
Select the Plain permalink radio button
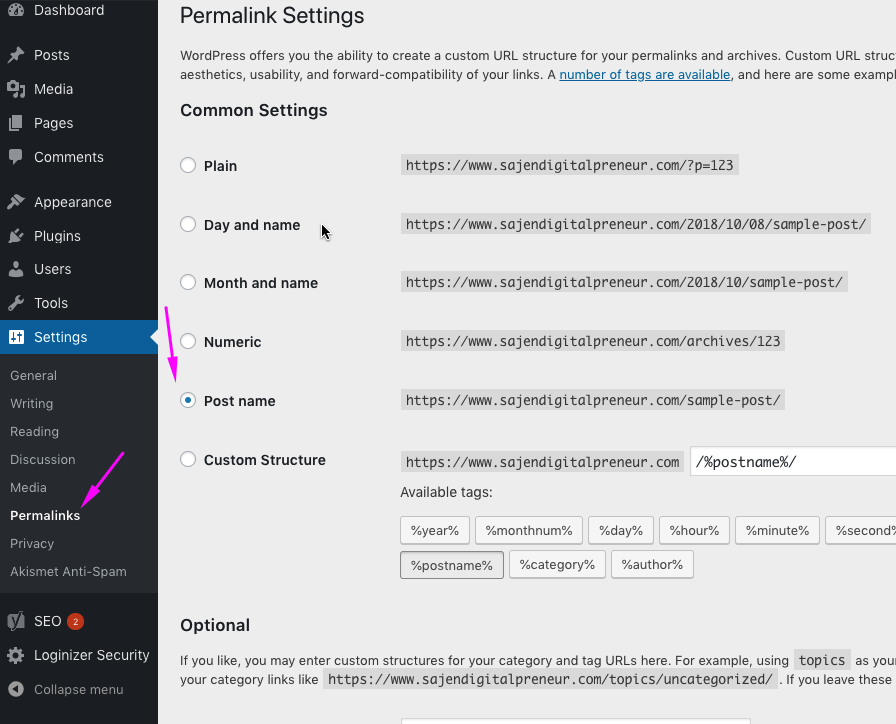pyautogui.click(x=188, y=166)
